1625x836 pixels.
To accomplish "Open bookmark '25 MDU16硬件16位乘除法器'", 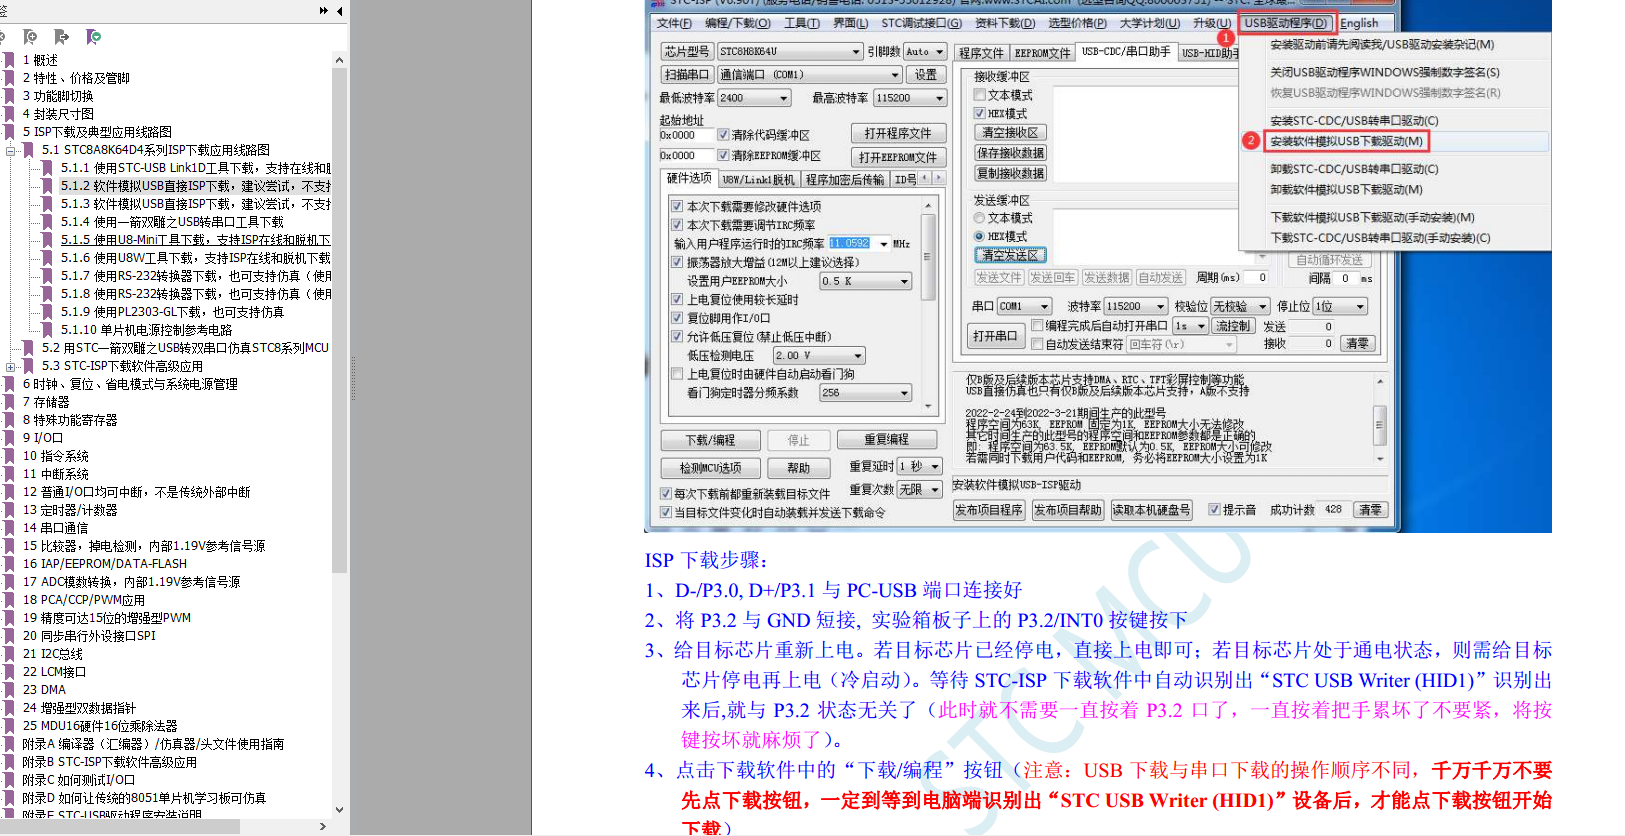I will (x=100, y=726).
